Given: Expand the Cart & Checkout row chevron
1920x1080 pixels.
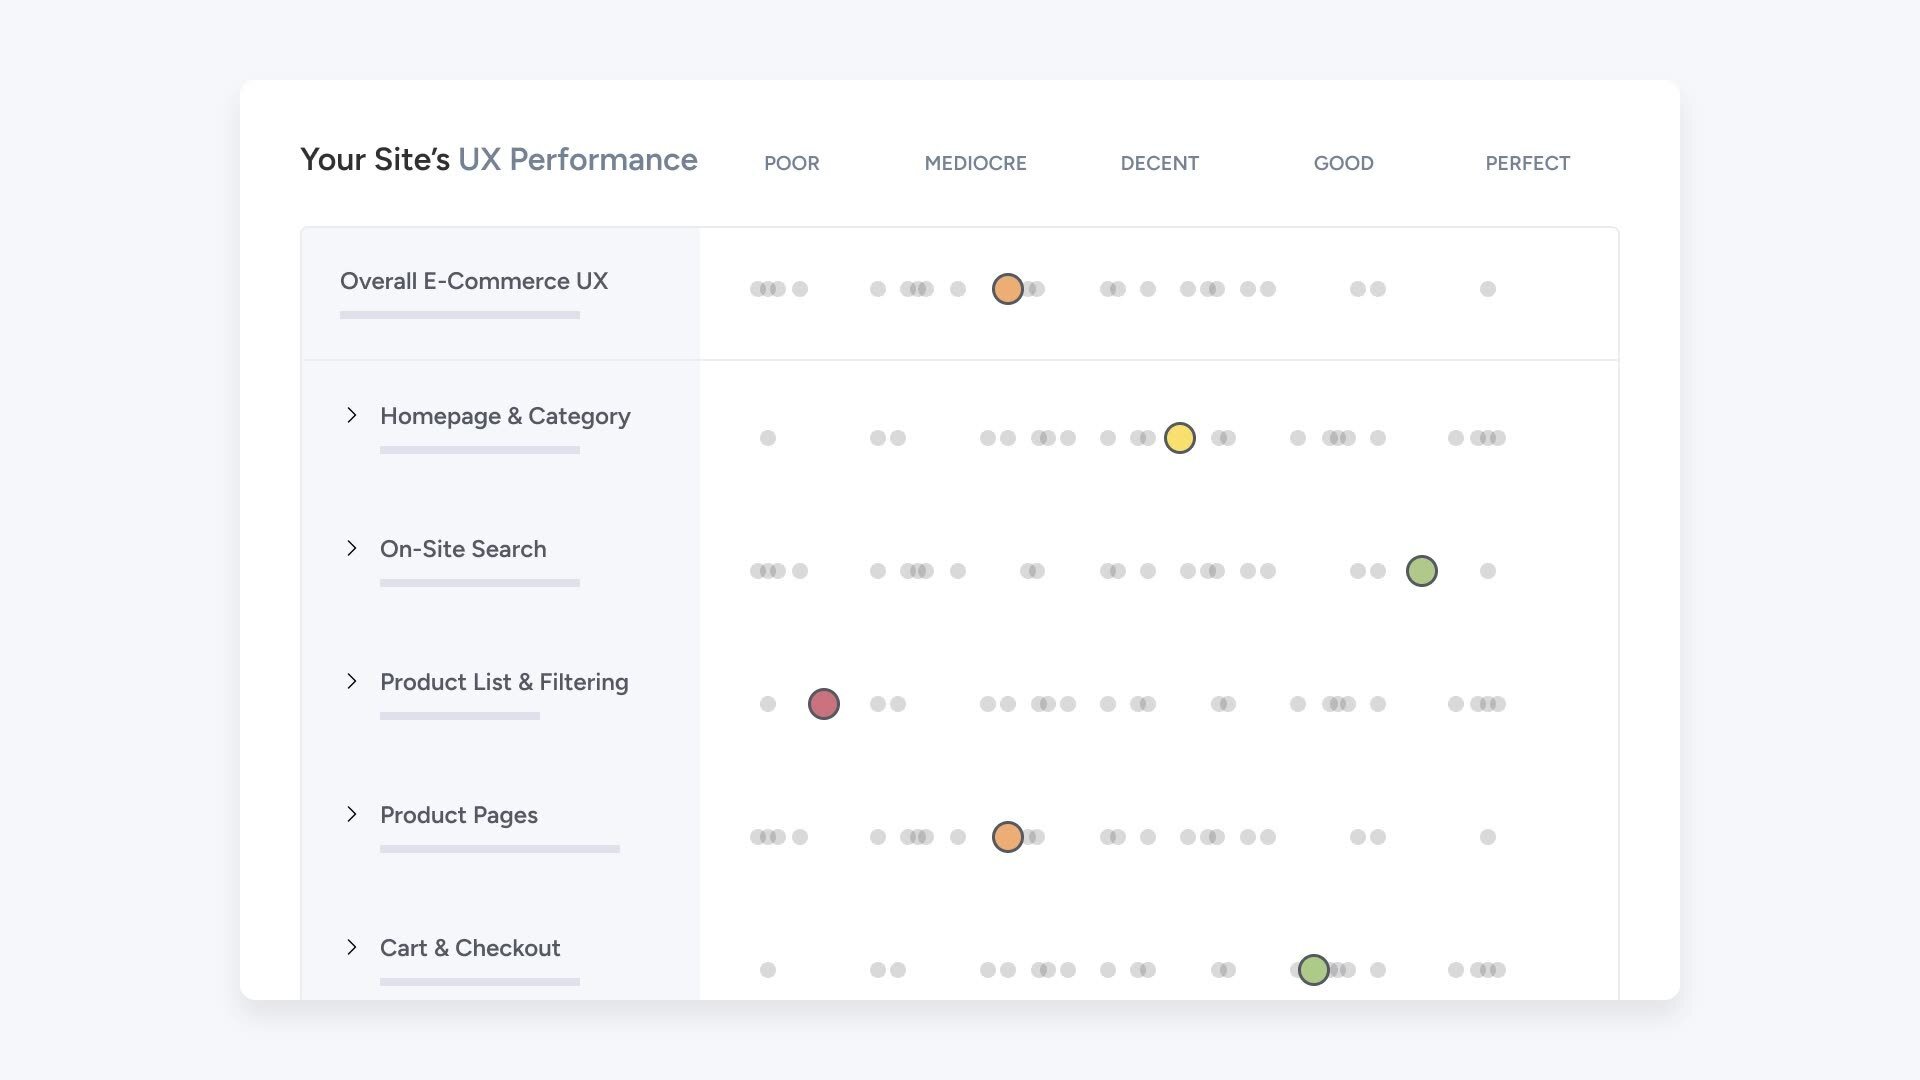Looking at the screenshot, I should tap(352, 947).
